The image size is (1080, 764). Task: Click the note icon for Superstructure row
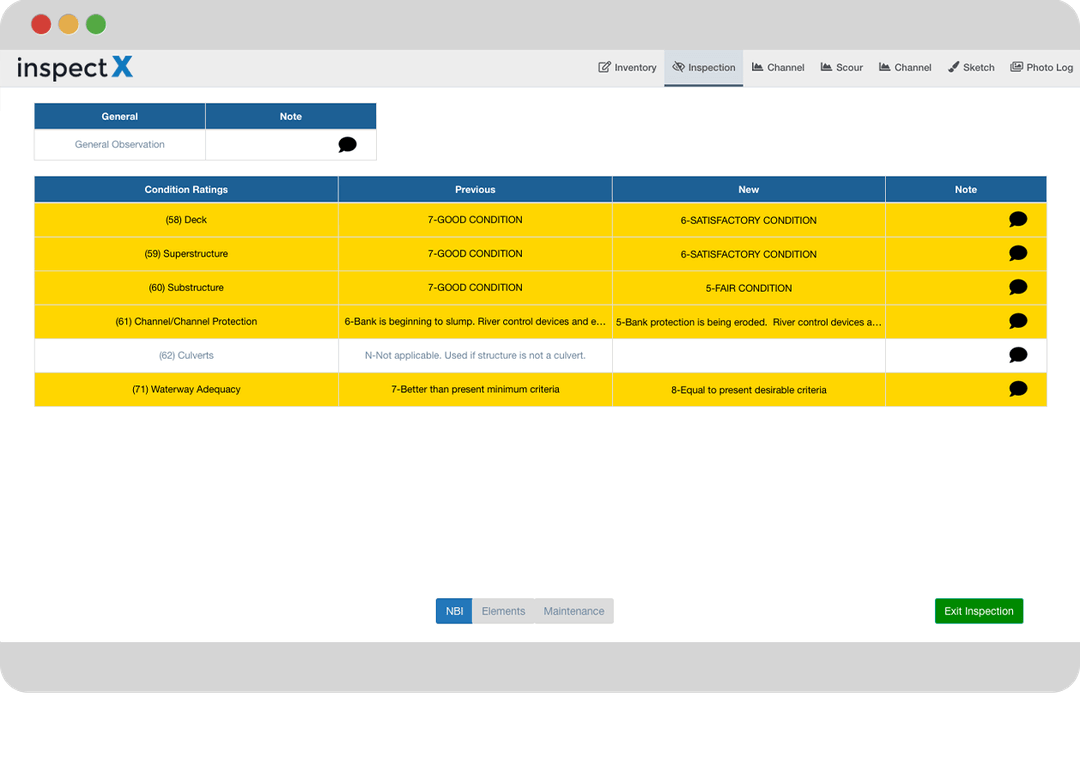1018,253
